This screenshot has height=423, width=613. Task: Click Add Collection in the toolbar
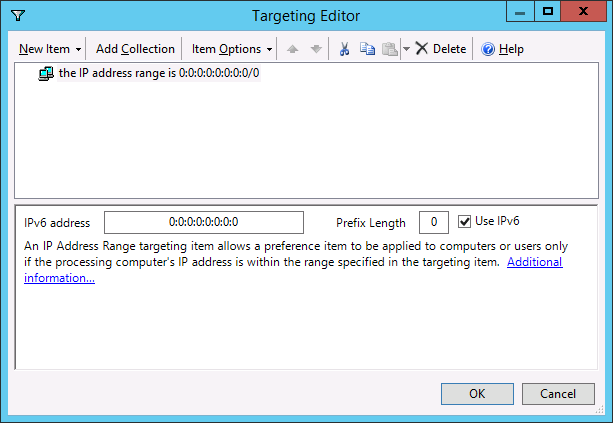click(135, 49)
